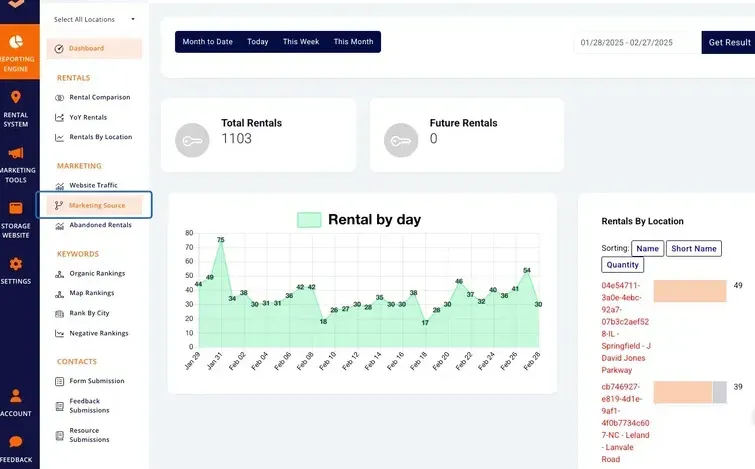This screenshot has width=755, height=469.
Task: Click the Springfield location bar showing 49
Action: 690,291
